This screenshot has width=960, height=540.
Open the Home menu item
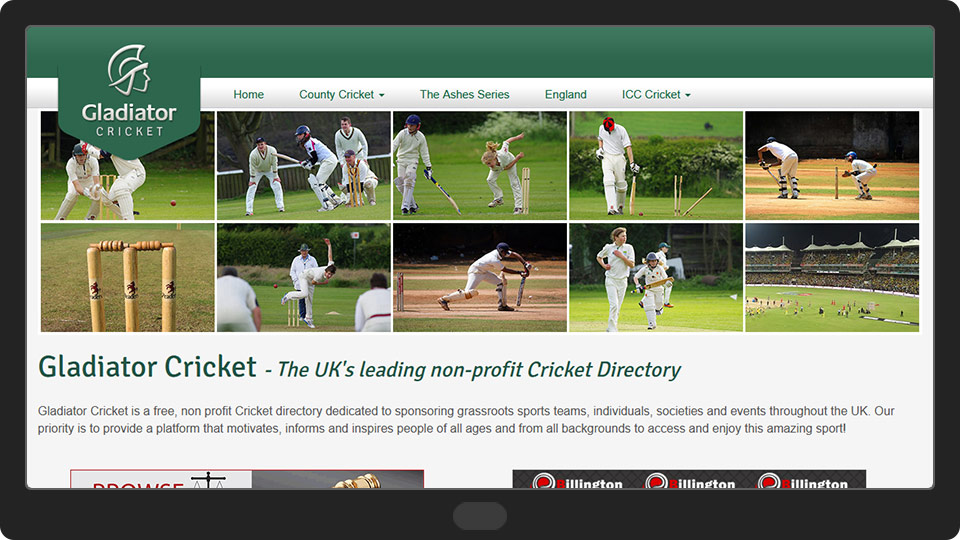pos(248,95)
